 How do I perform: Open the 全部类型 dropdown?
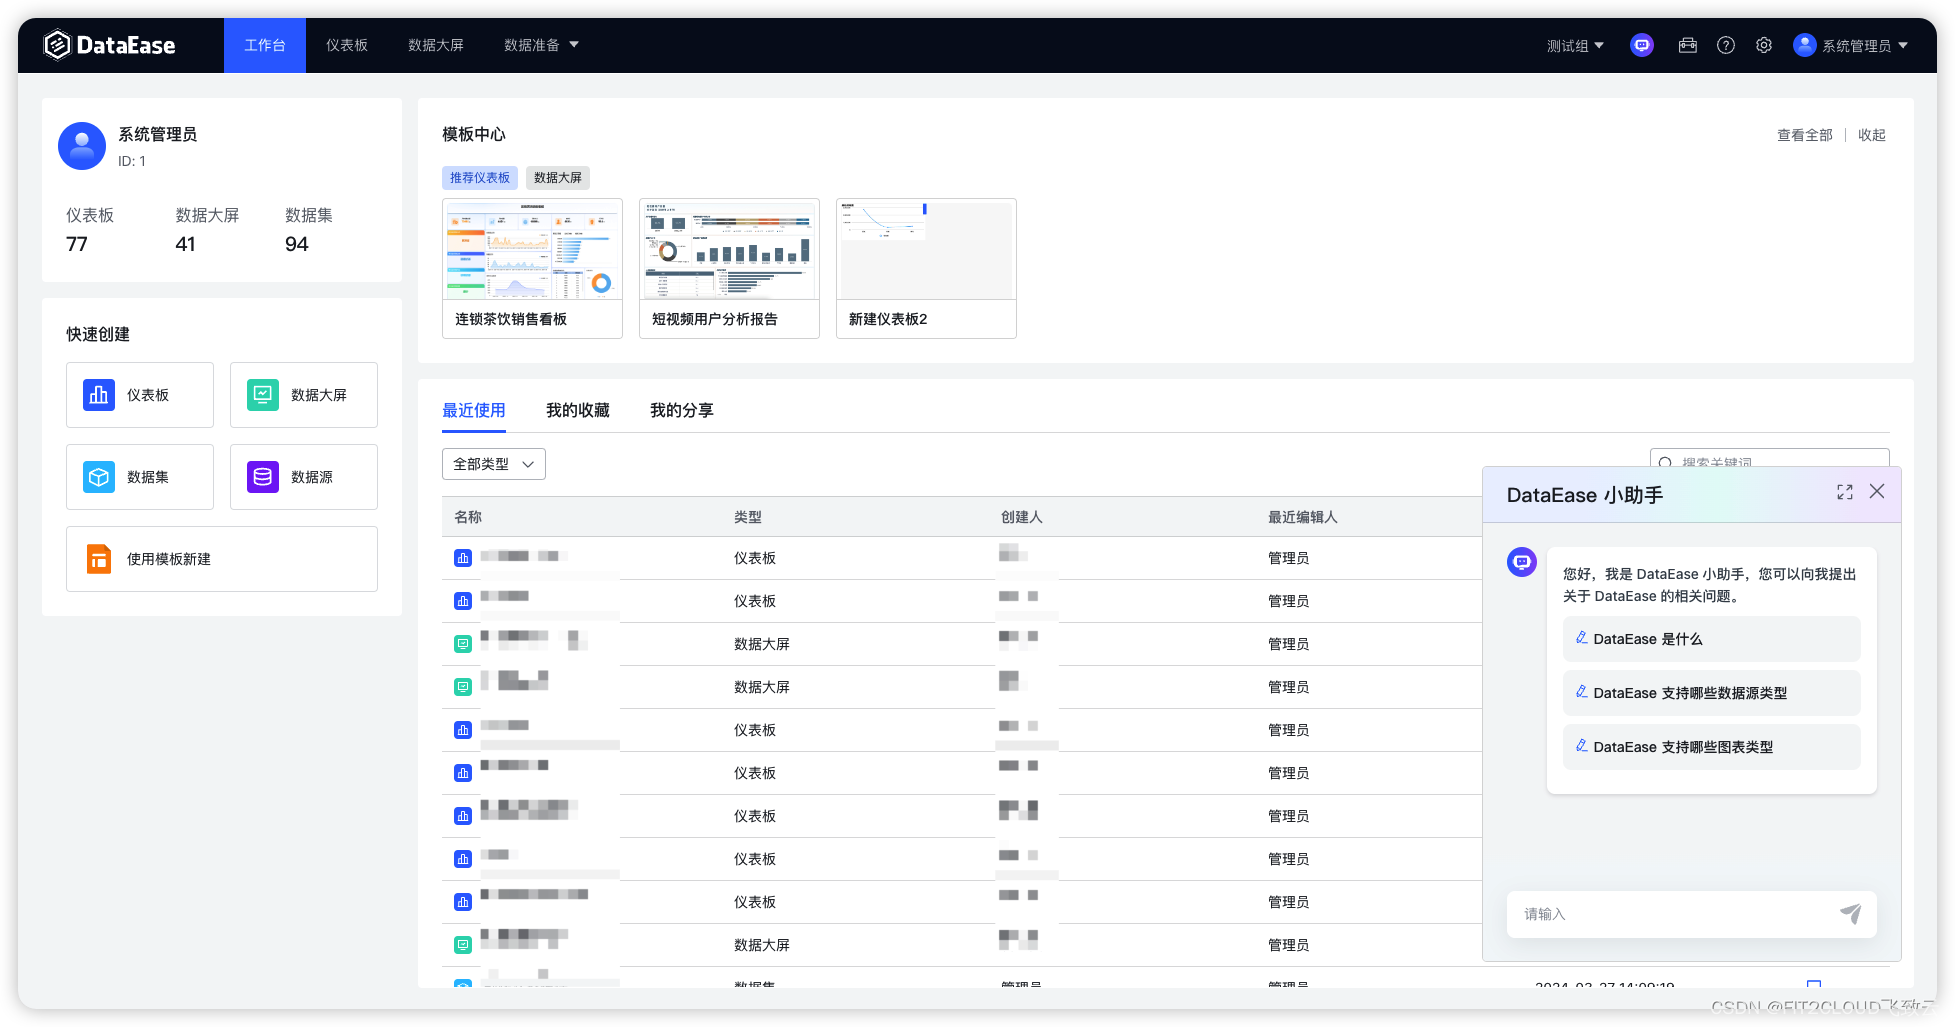[x=493, y=463]
